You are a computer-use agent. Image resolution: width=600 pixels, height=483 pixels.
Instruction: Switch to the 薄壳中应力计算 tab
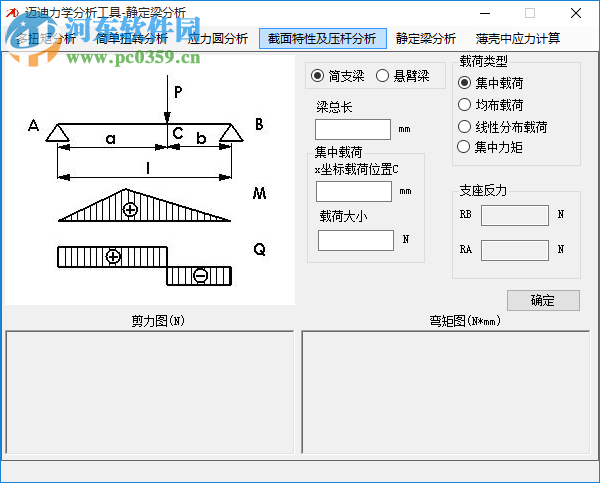pos(517,38)
